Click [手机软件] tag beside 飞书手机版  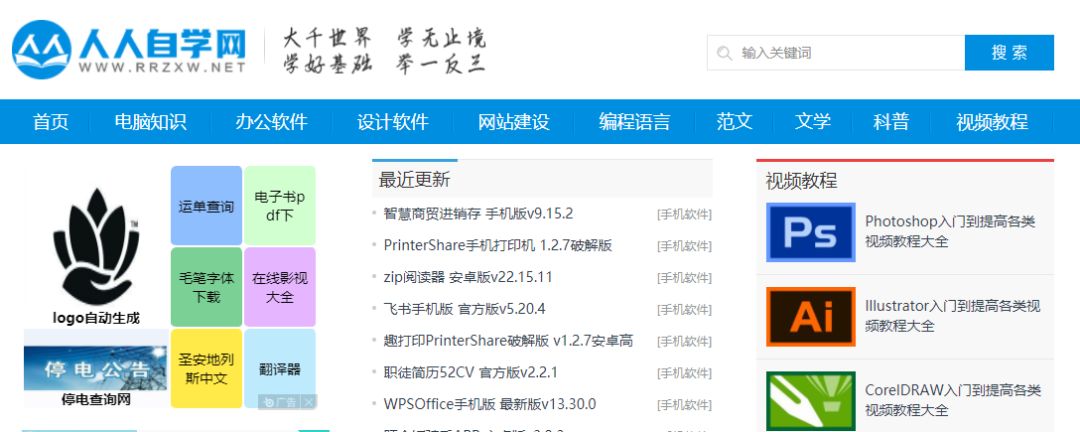coord(684,309)
